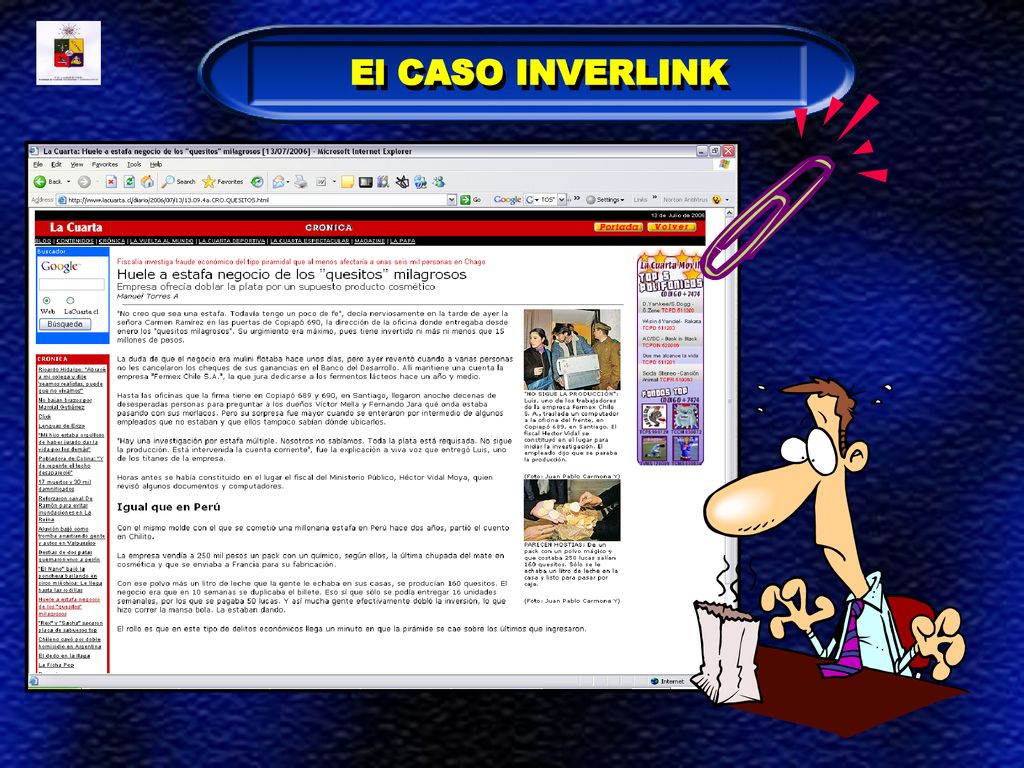Stop loading with the red X icon

(x=111, y=182)
